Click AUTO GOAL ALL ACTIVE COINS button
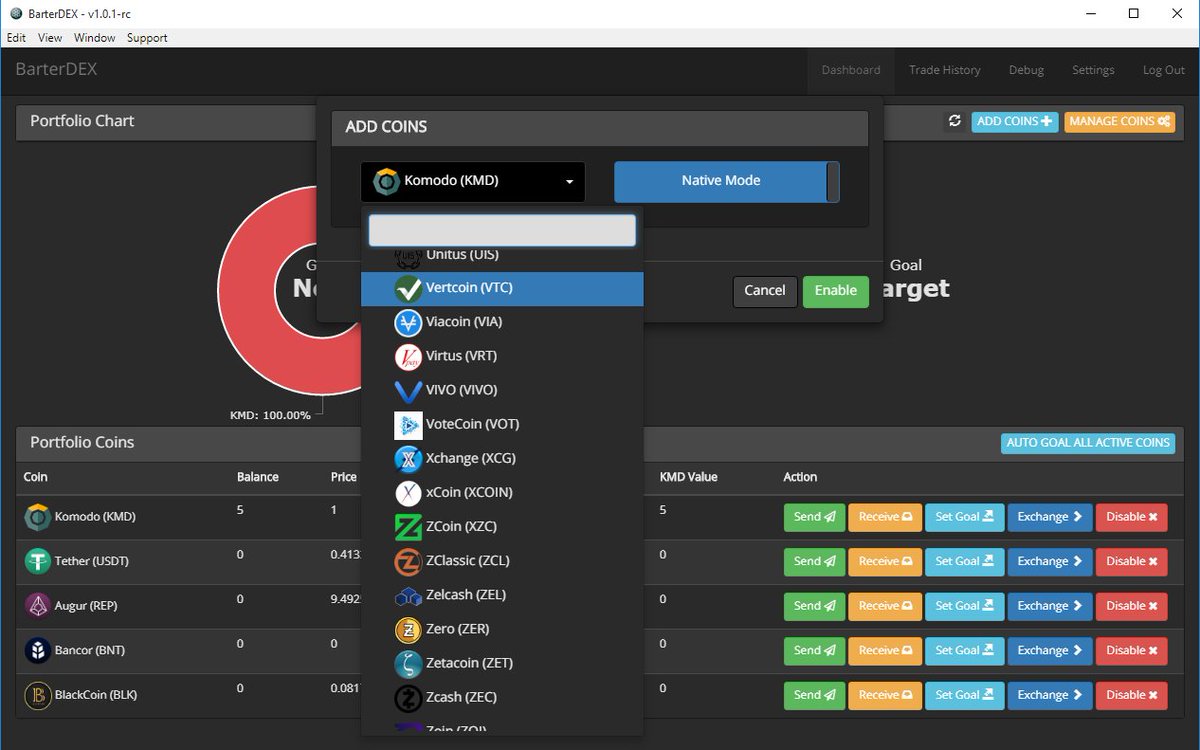 point(1088,442)
